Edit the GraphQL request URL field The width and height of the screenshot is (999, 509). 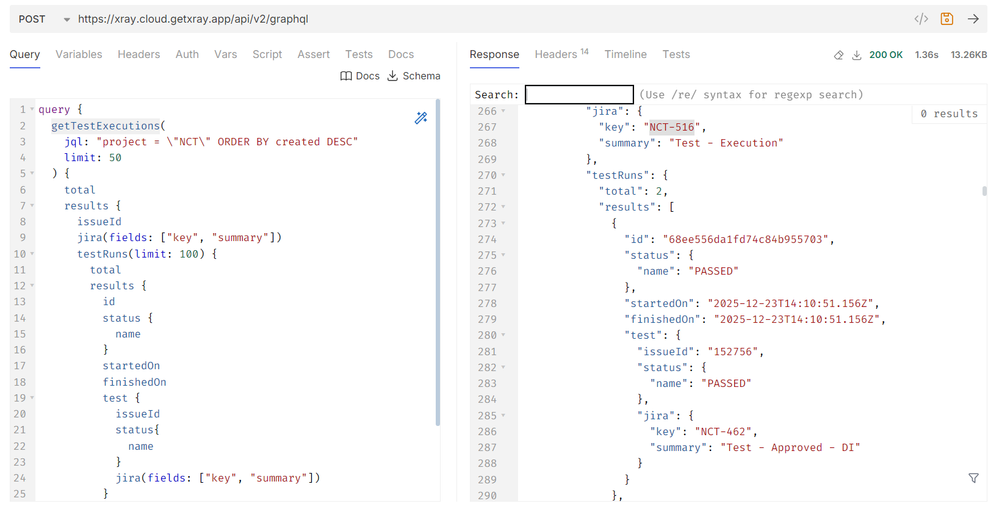[x=491, y=19]
